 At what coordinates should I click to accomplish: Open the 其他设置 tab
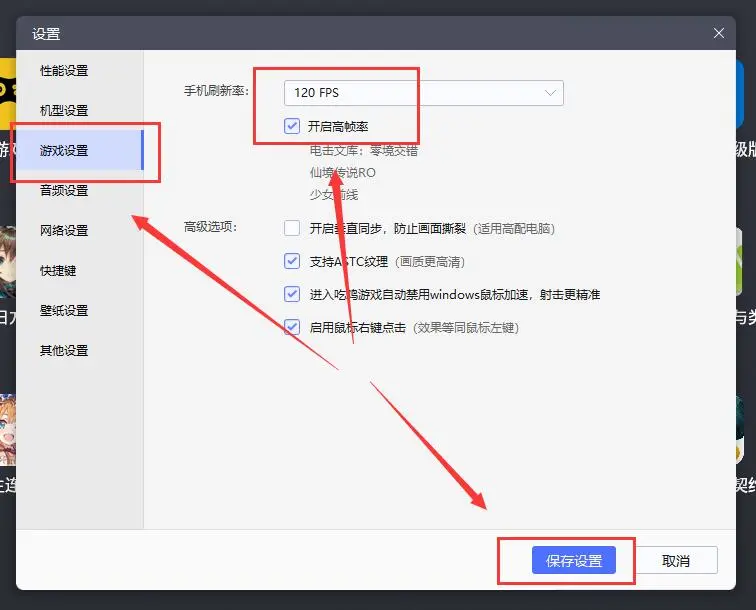coord(64,351)
